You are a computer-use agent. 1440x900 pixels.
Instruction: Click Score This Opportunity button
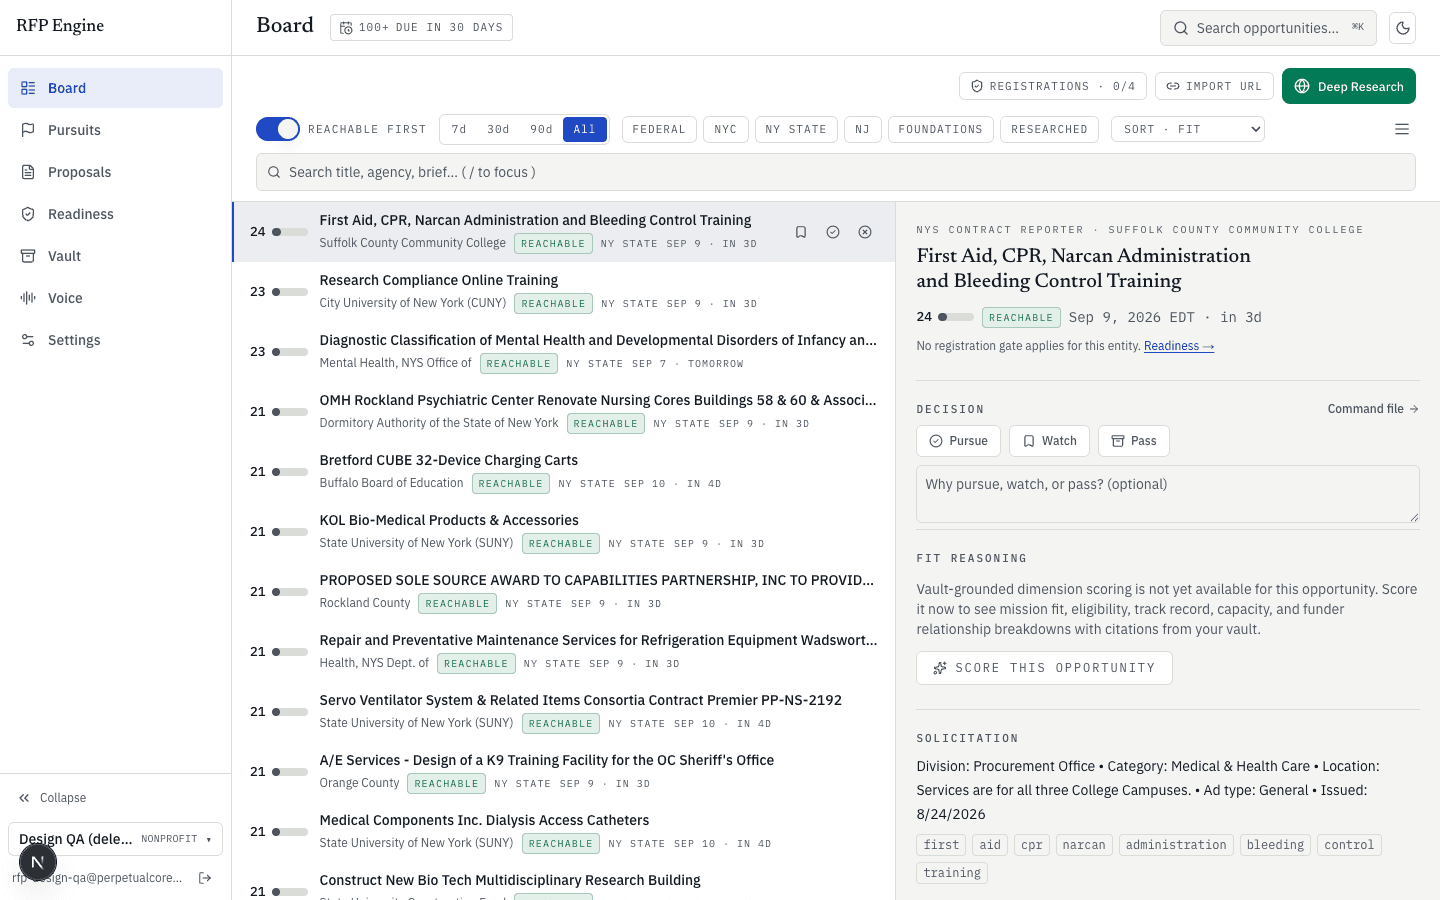pyautogui.click(x=1044, y=668)
